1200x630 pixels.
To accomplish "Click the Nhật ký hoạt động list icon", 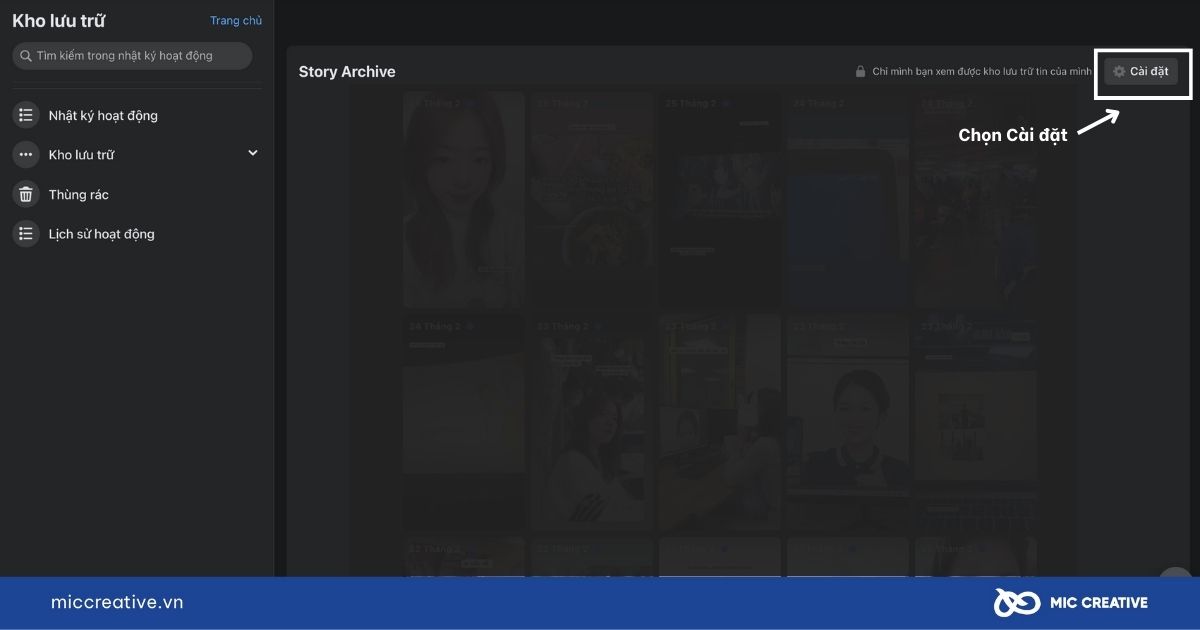I will point(26,115).
